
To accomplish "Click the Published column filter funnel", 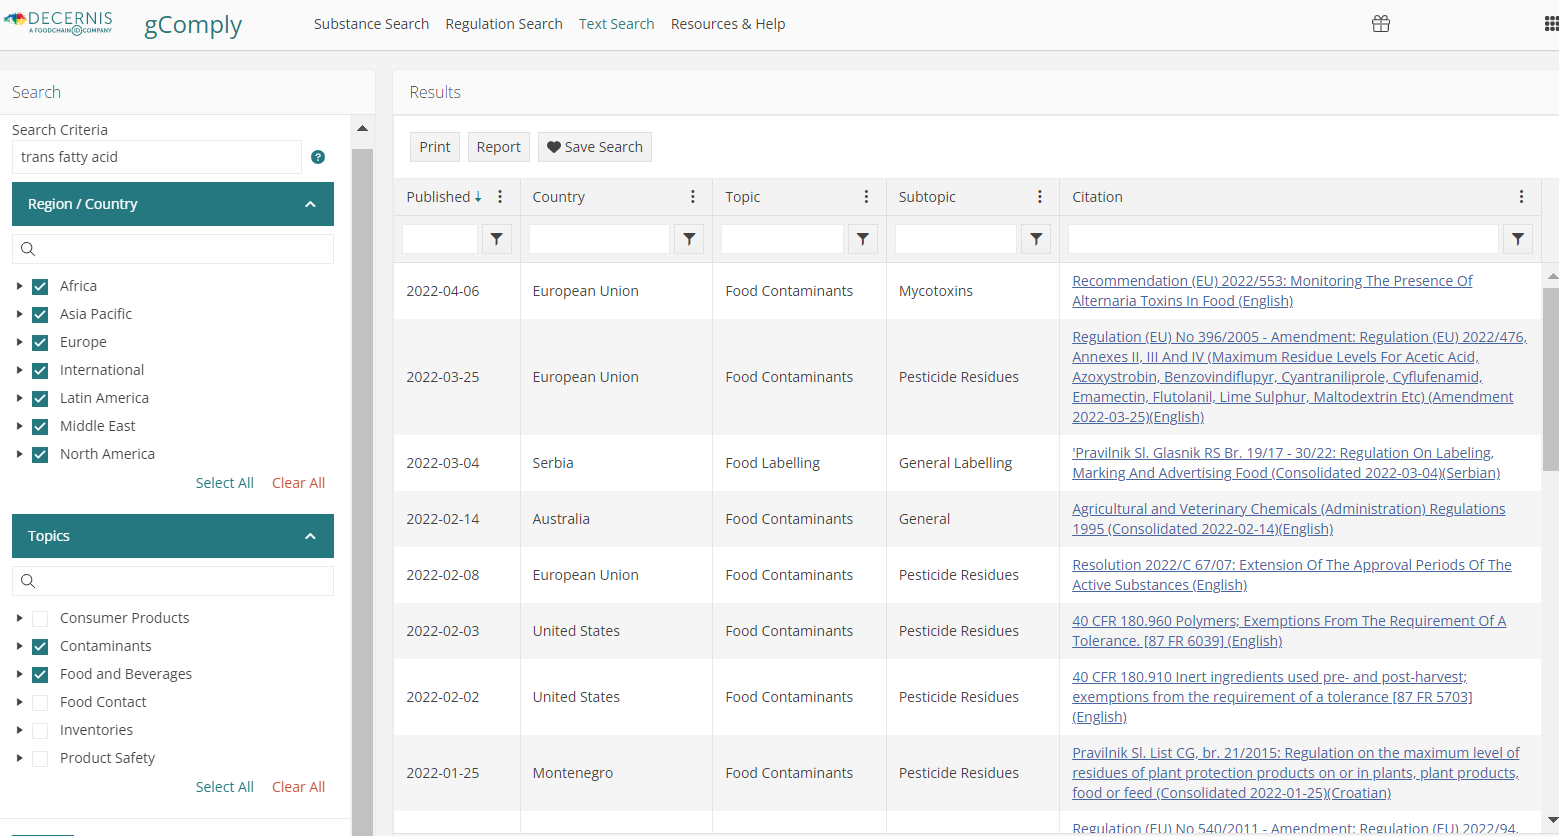I will 497,239.
